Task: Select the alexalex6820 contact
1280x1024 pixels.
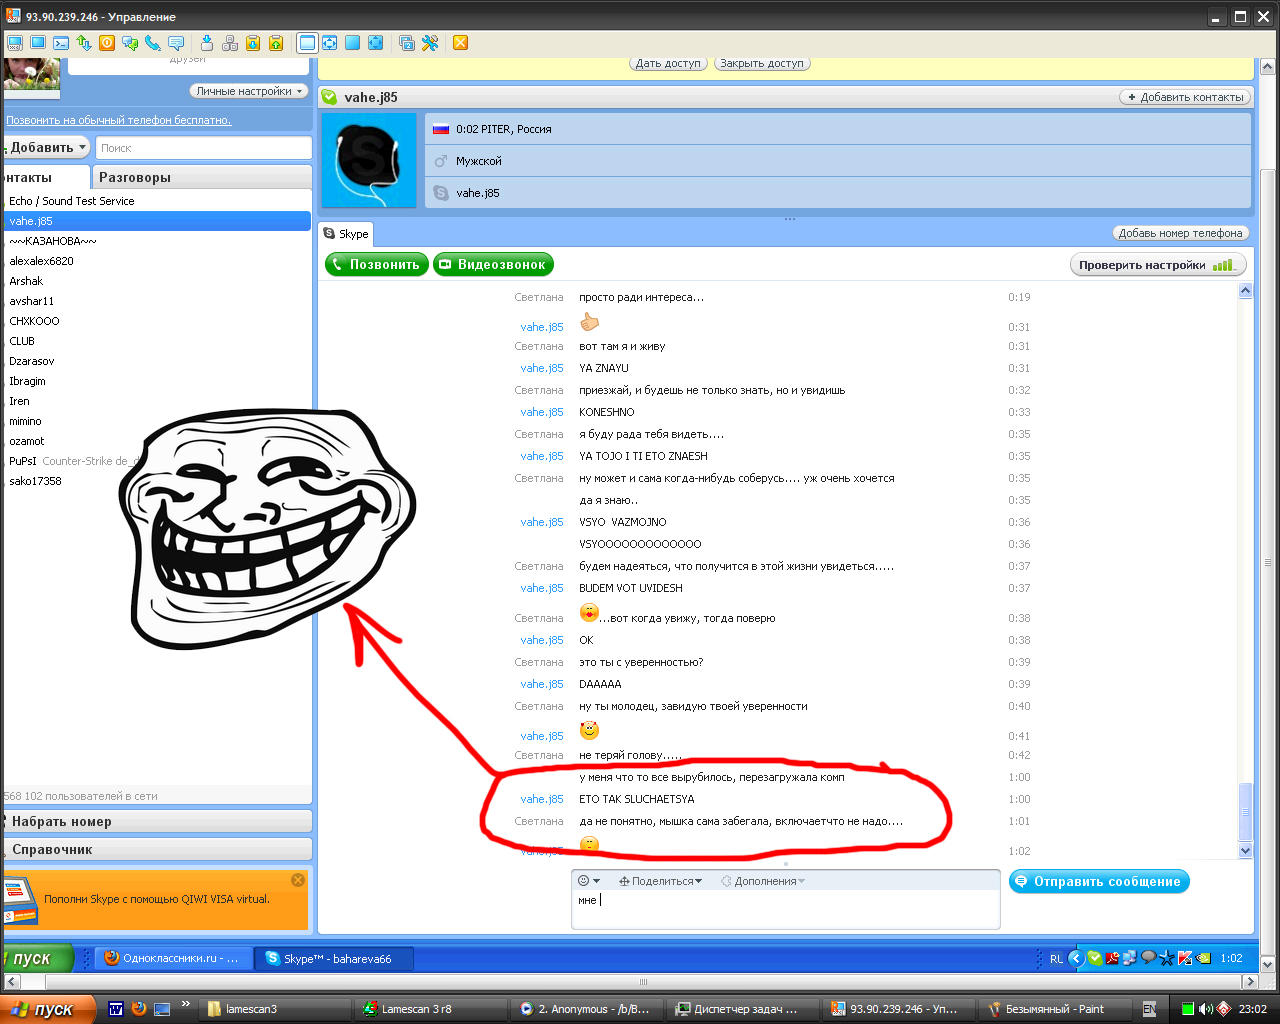Action: [158, 261]
